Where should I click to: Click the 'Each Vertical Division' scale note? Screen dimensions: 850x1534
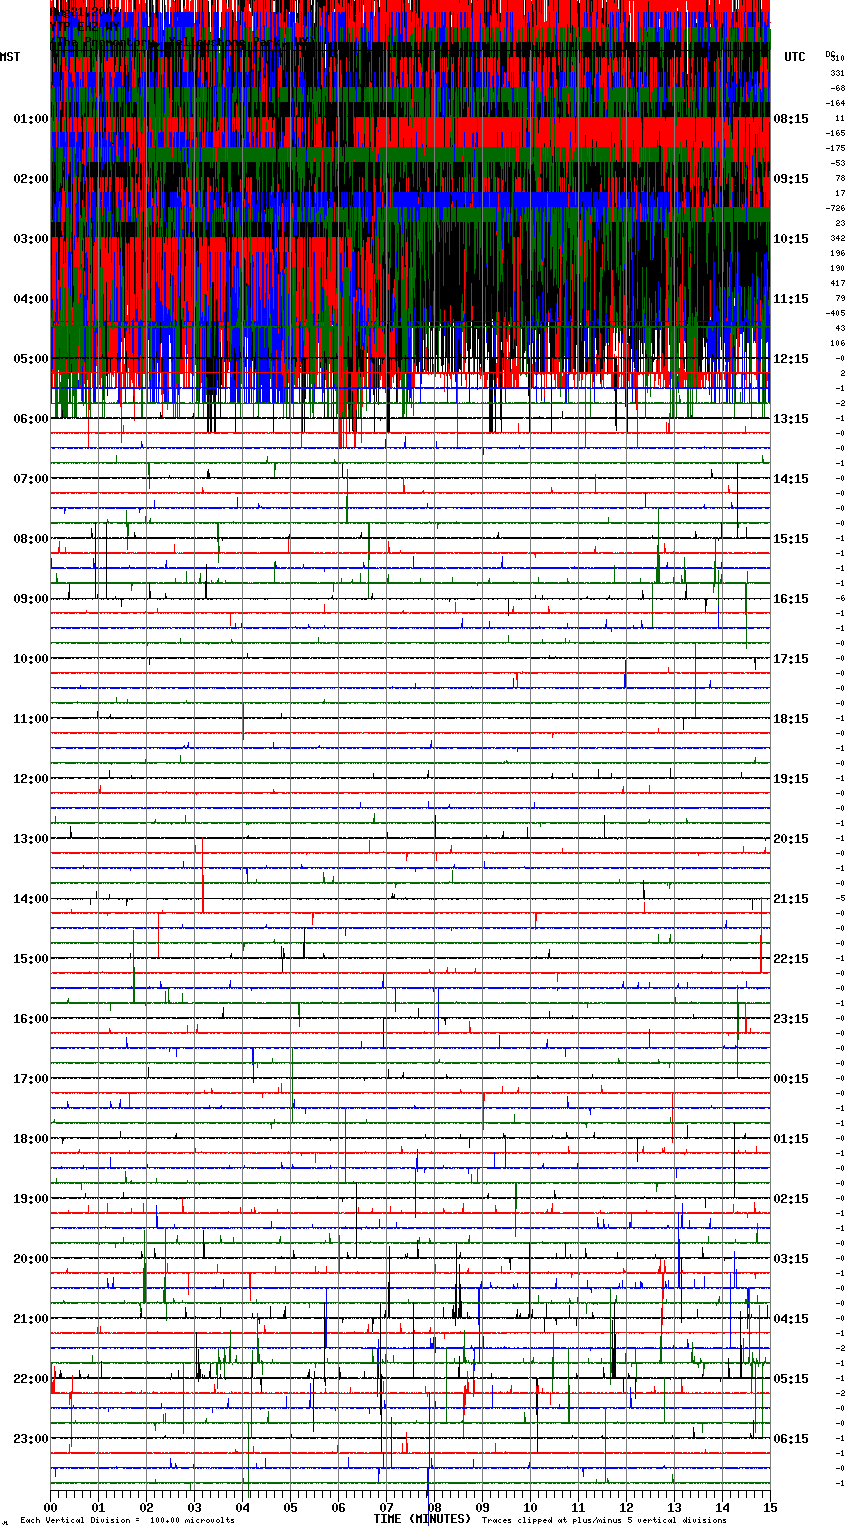pos(127,1521)
